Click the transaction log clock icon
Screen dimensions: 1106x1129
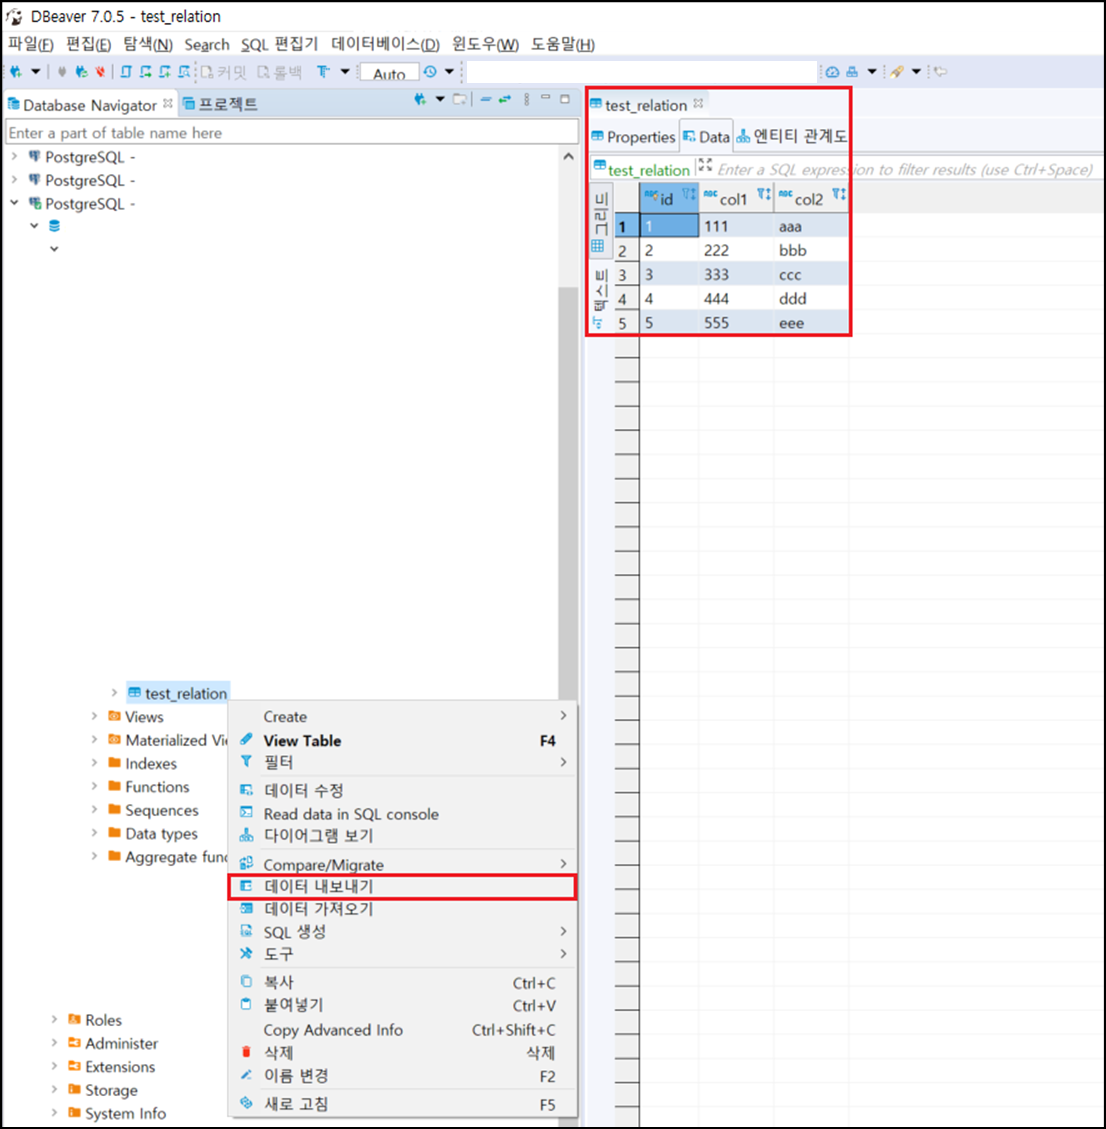pyautogui.click(x=430, y=71)
